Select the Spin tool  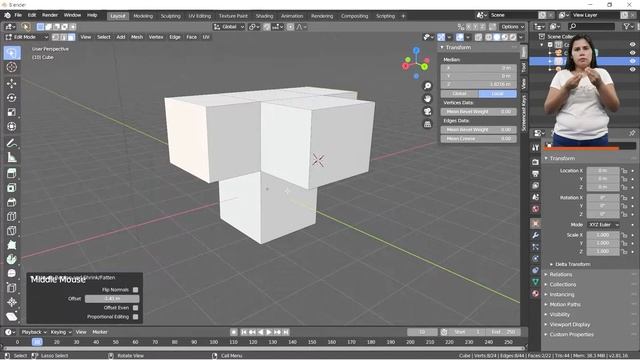point(12,259)
